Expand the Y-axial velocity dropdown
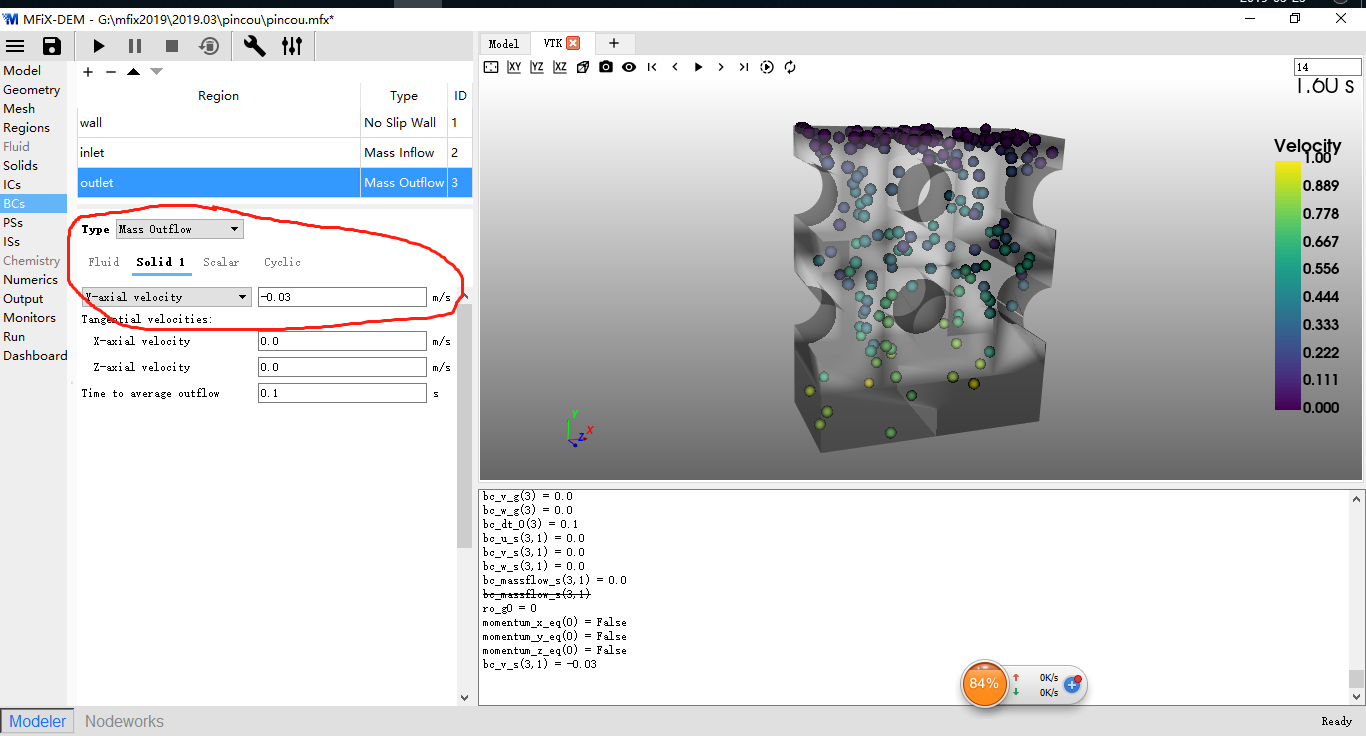This screenshot has width=1366, height=736. point(166,297)
